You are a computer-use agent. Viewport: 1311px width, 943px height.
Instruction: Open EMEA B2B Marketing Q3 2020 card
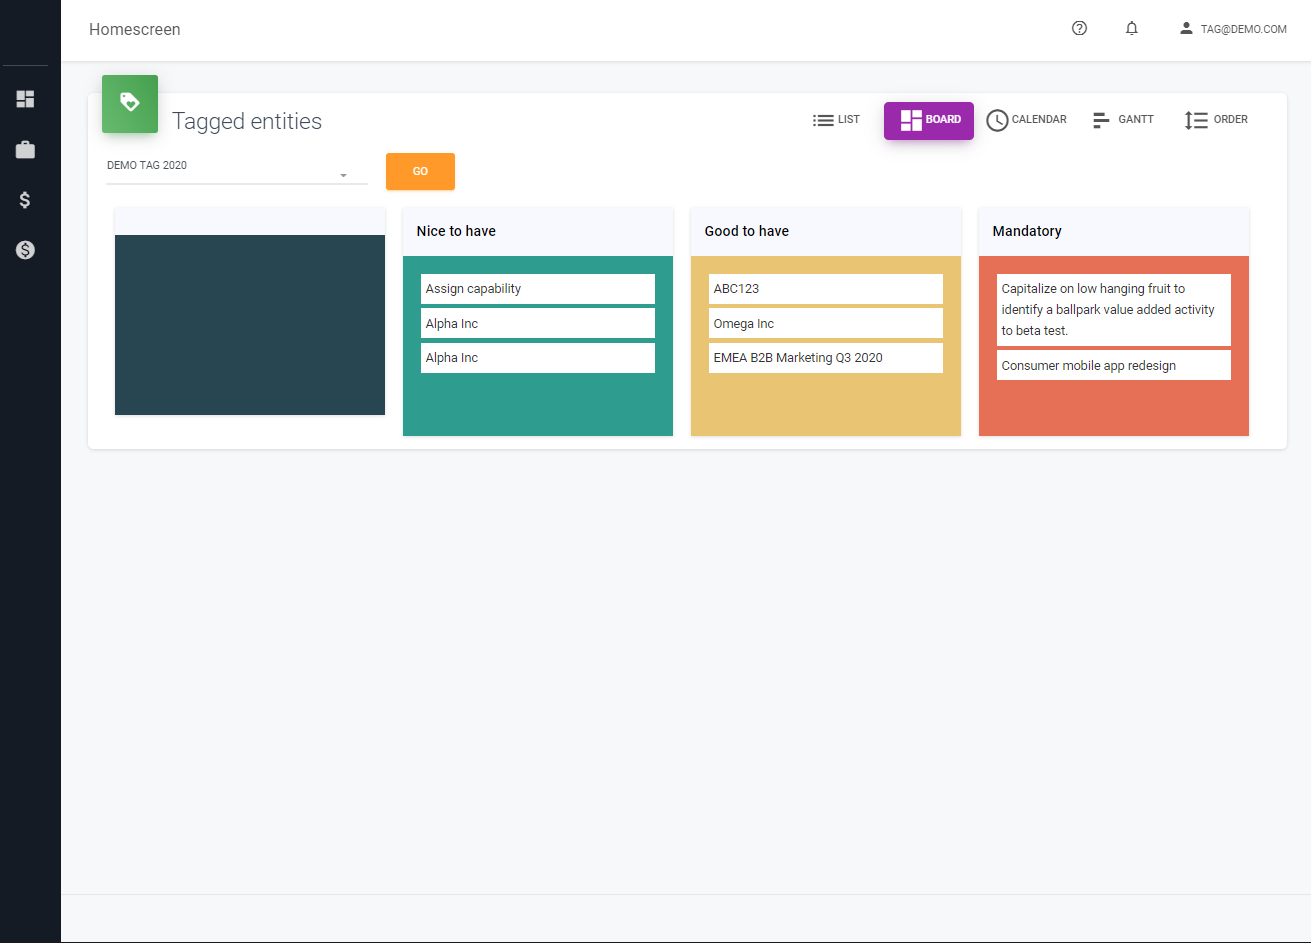[826, 358]
